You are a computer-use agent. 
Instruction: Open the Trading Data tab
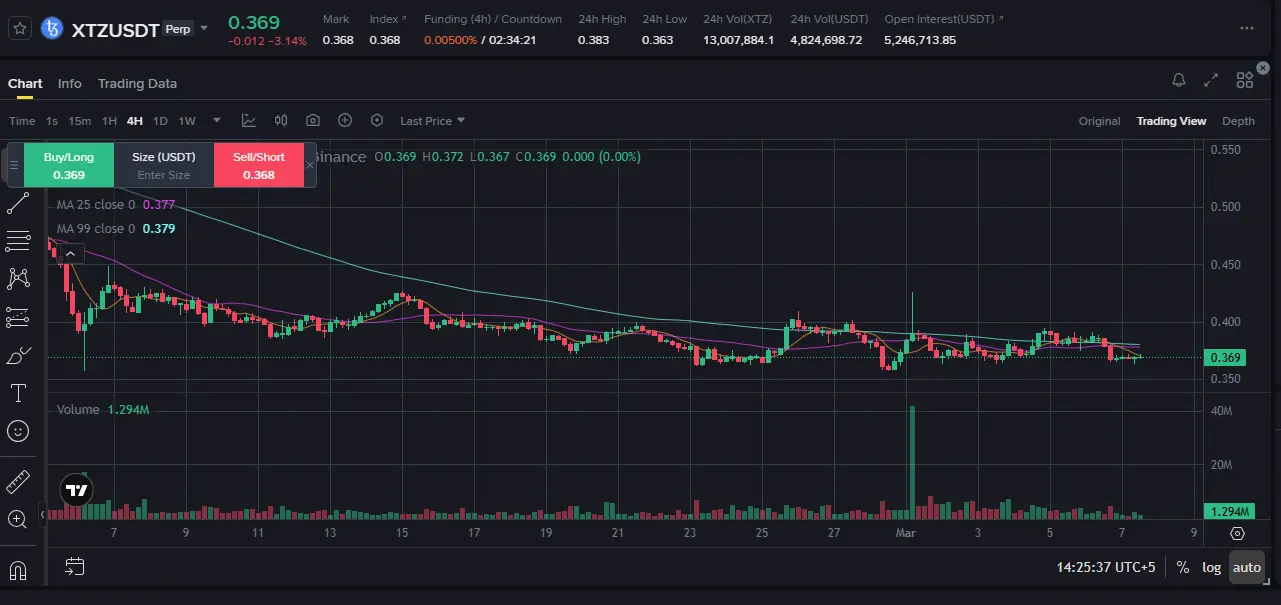[x=137, y=83]
